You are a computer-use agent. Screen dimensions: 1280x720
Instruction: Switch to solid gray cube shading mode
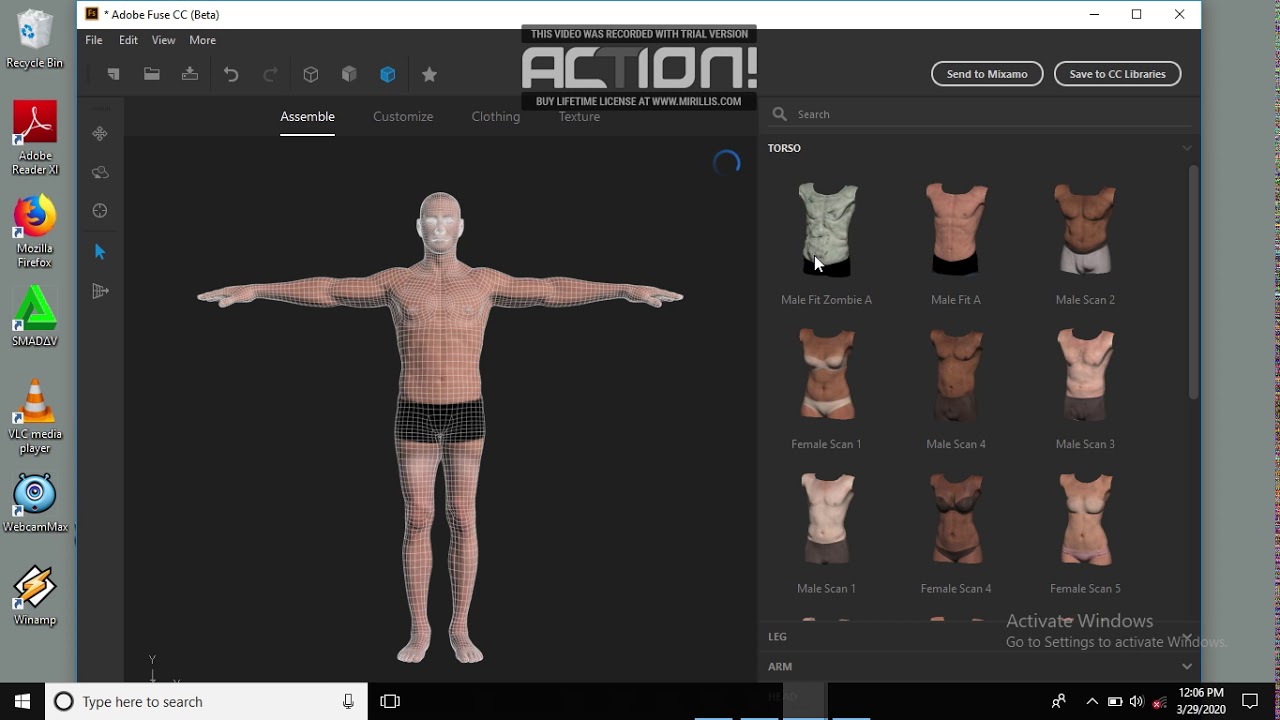click(349, 74)
